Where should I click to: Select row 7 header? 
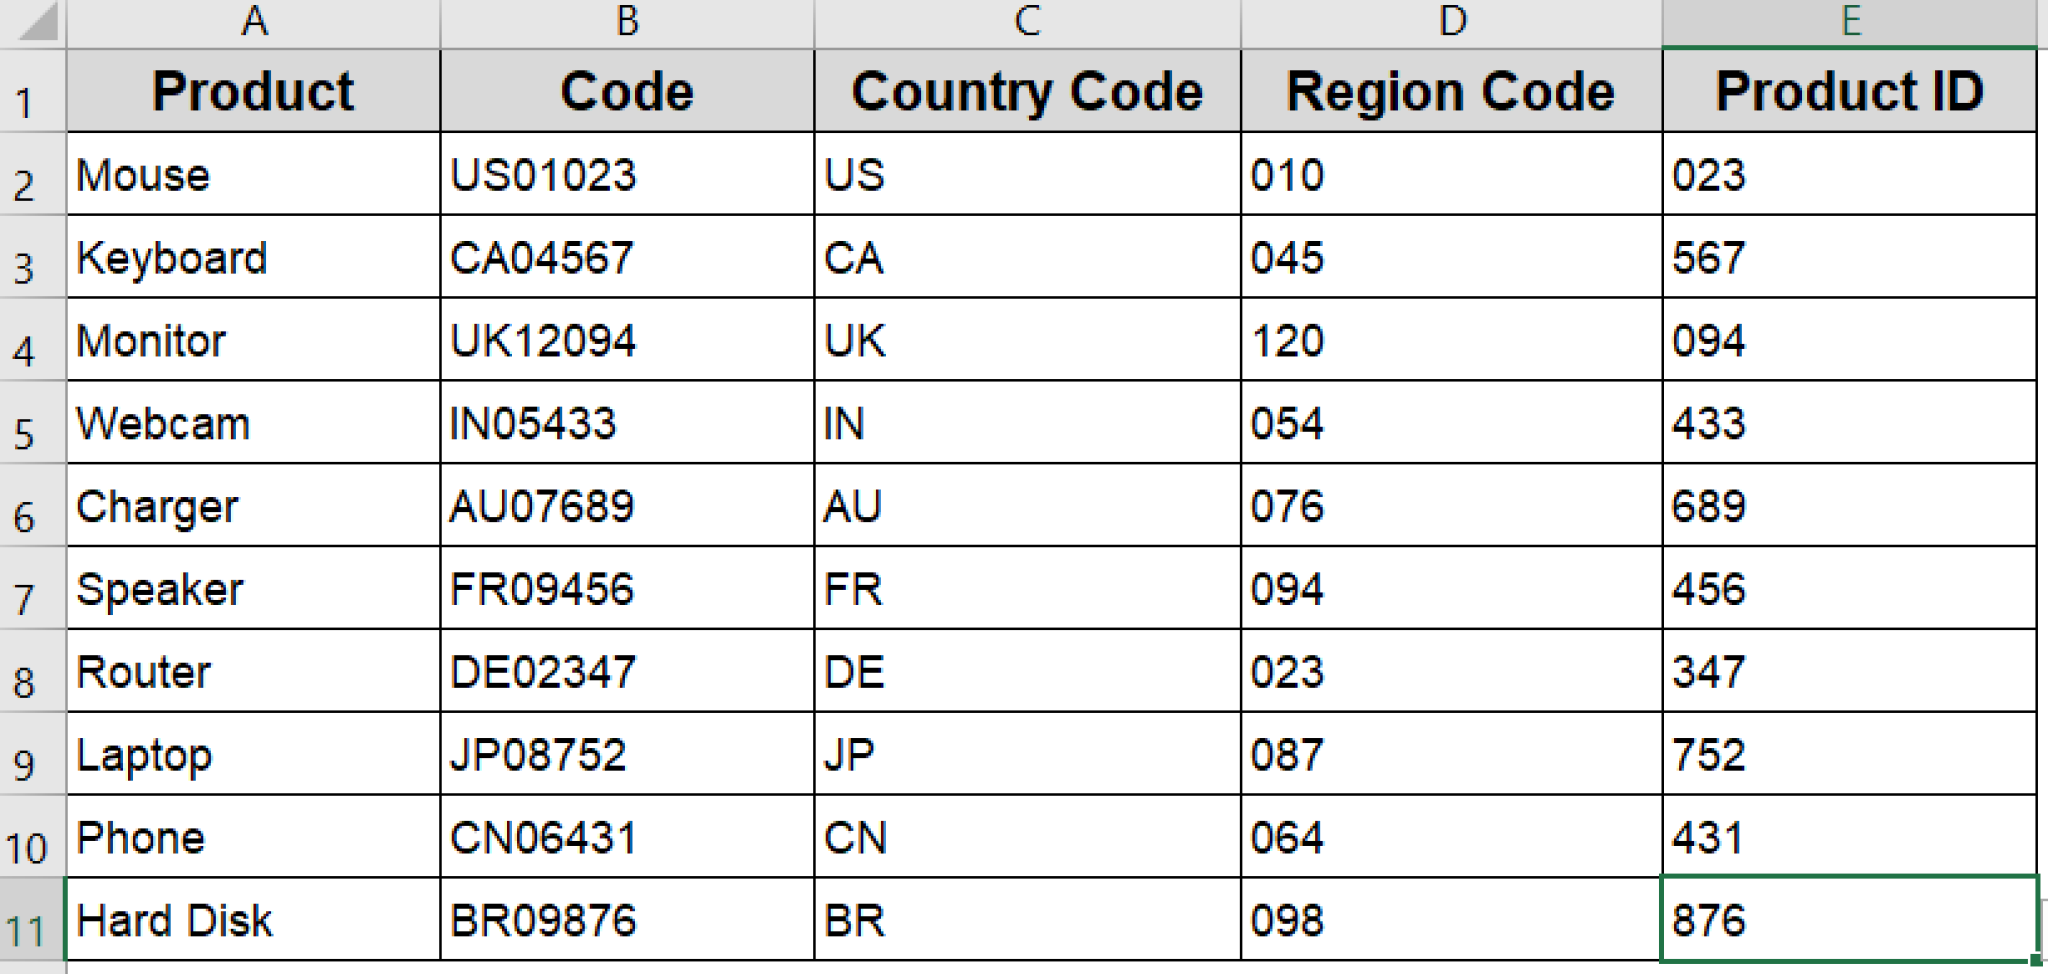click(x=28, y=588)
